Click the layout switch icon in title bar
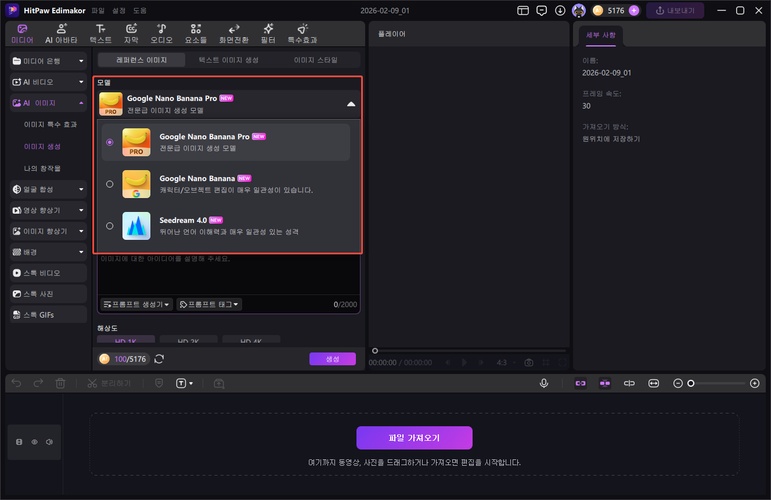The height and width of the screenshot is (500, 771). tap(523, 10)
